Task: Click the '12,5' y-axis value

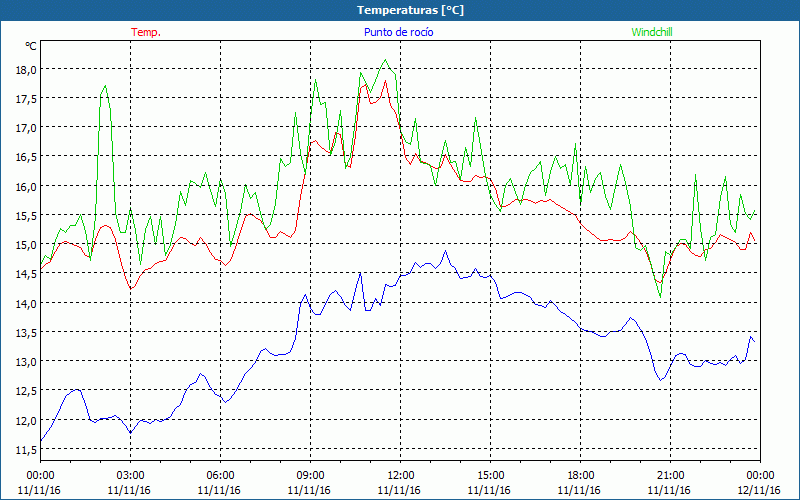Action: 26,391
